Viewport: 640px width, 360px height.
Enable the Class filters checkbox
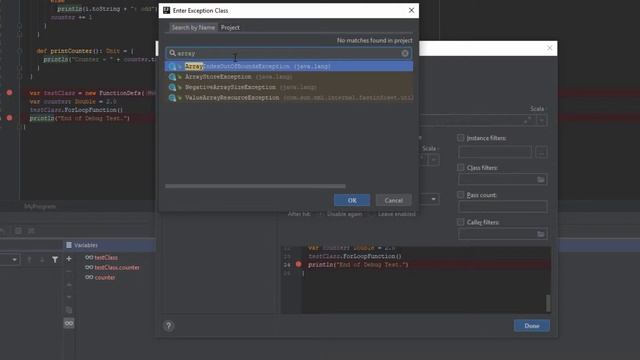coord(461,167)
